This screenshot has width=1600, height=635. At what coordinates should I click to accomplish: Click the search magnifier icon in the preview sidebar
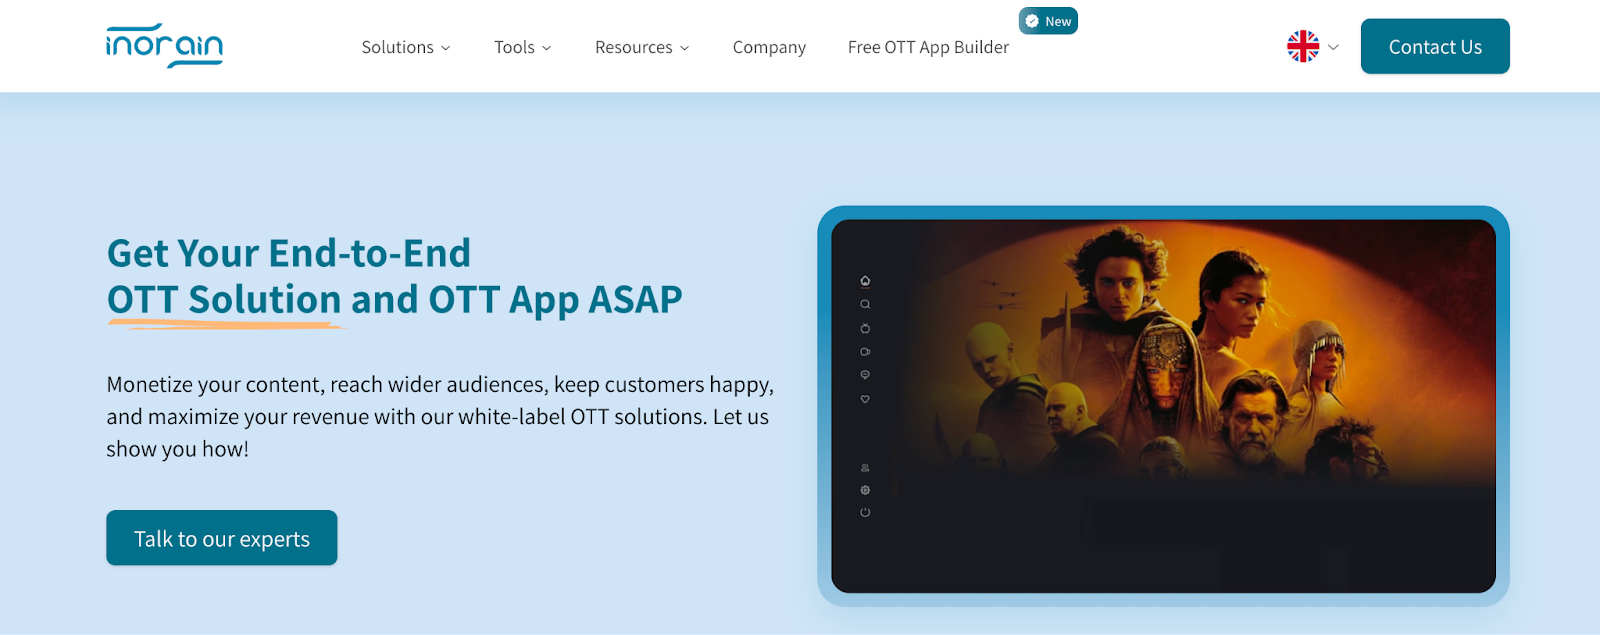point(865,304)
